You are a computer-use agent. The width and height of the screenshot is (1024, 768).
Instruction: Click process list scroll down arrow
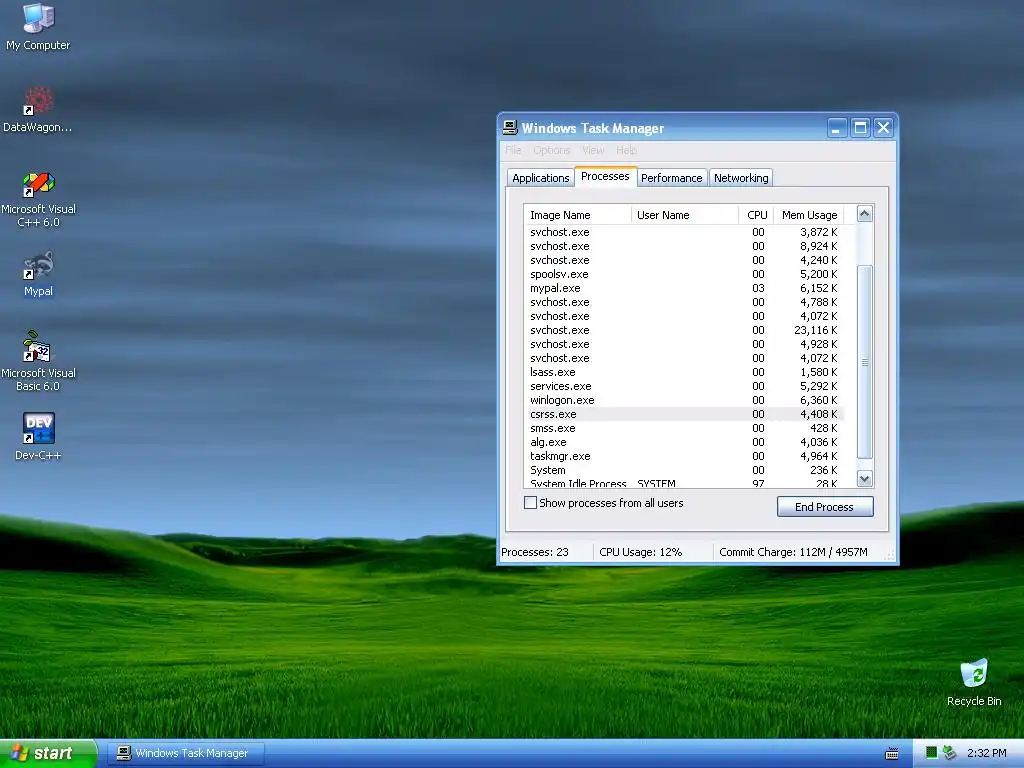click(x=865, y=479)
